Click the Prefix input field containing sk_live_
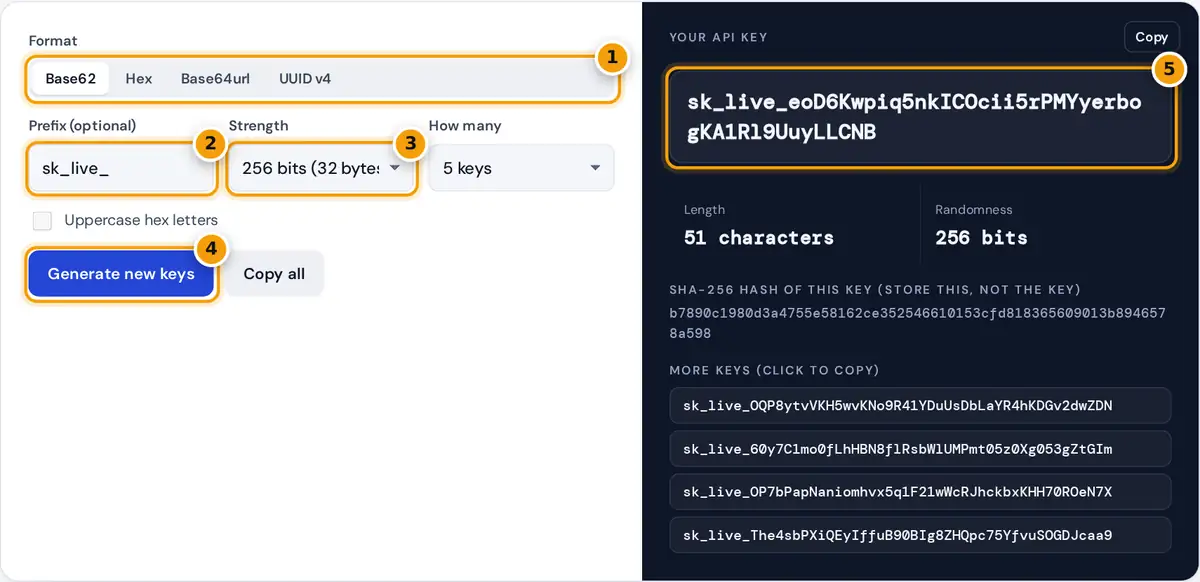1200x582 pixels. tap(121, 168)
